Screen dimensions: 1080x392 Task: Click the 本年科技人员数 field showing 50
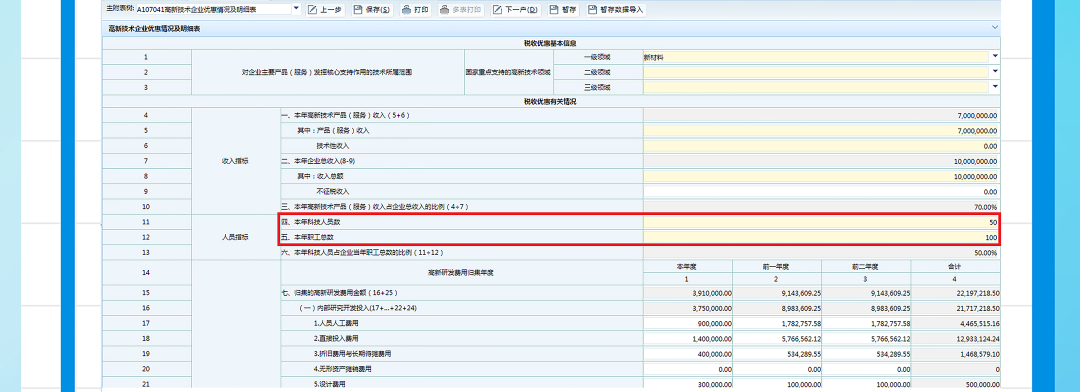(822, 222)
